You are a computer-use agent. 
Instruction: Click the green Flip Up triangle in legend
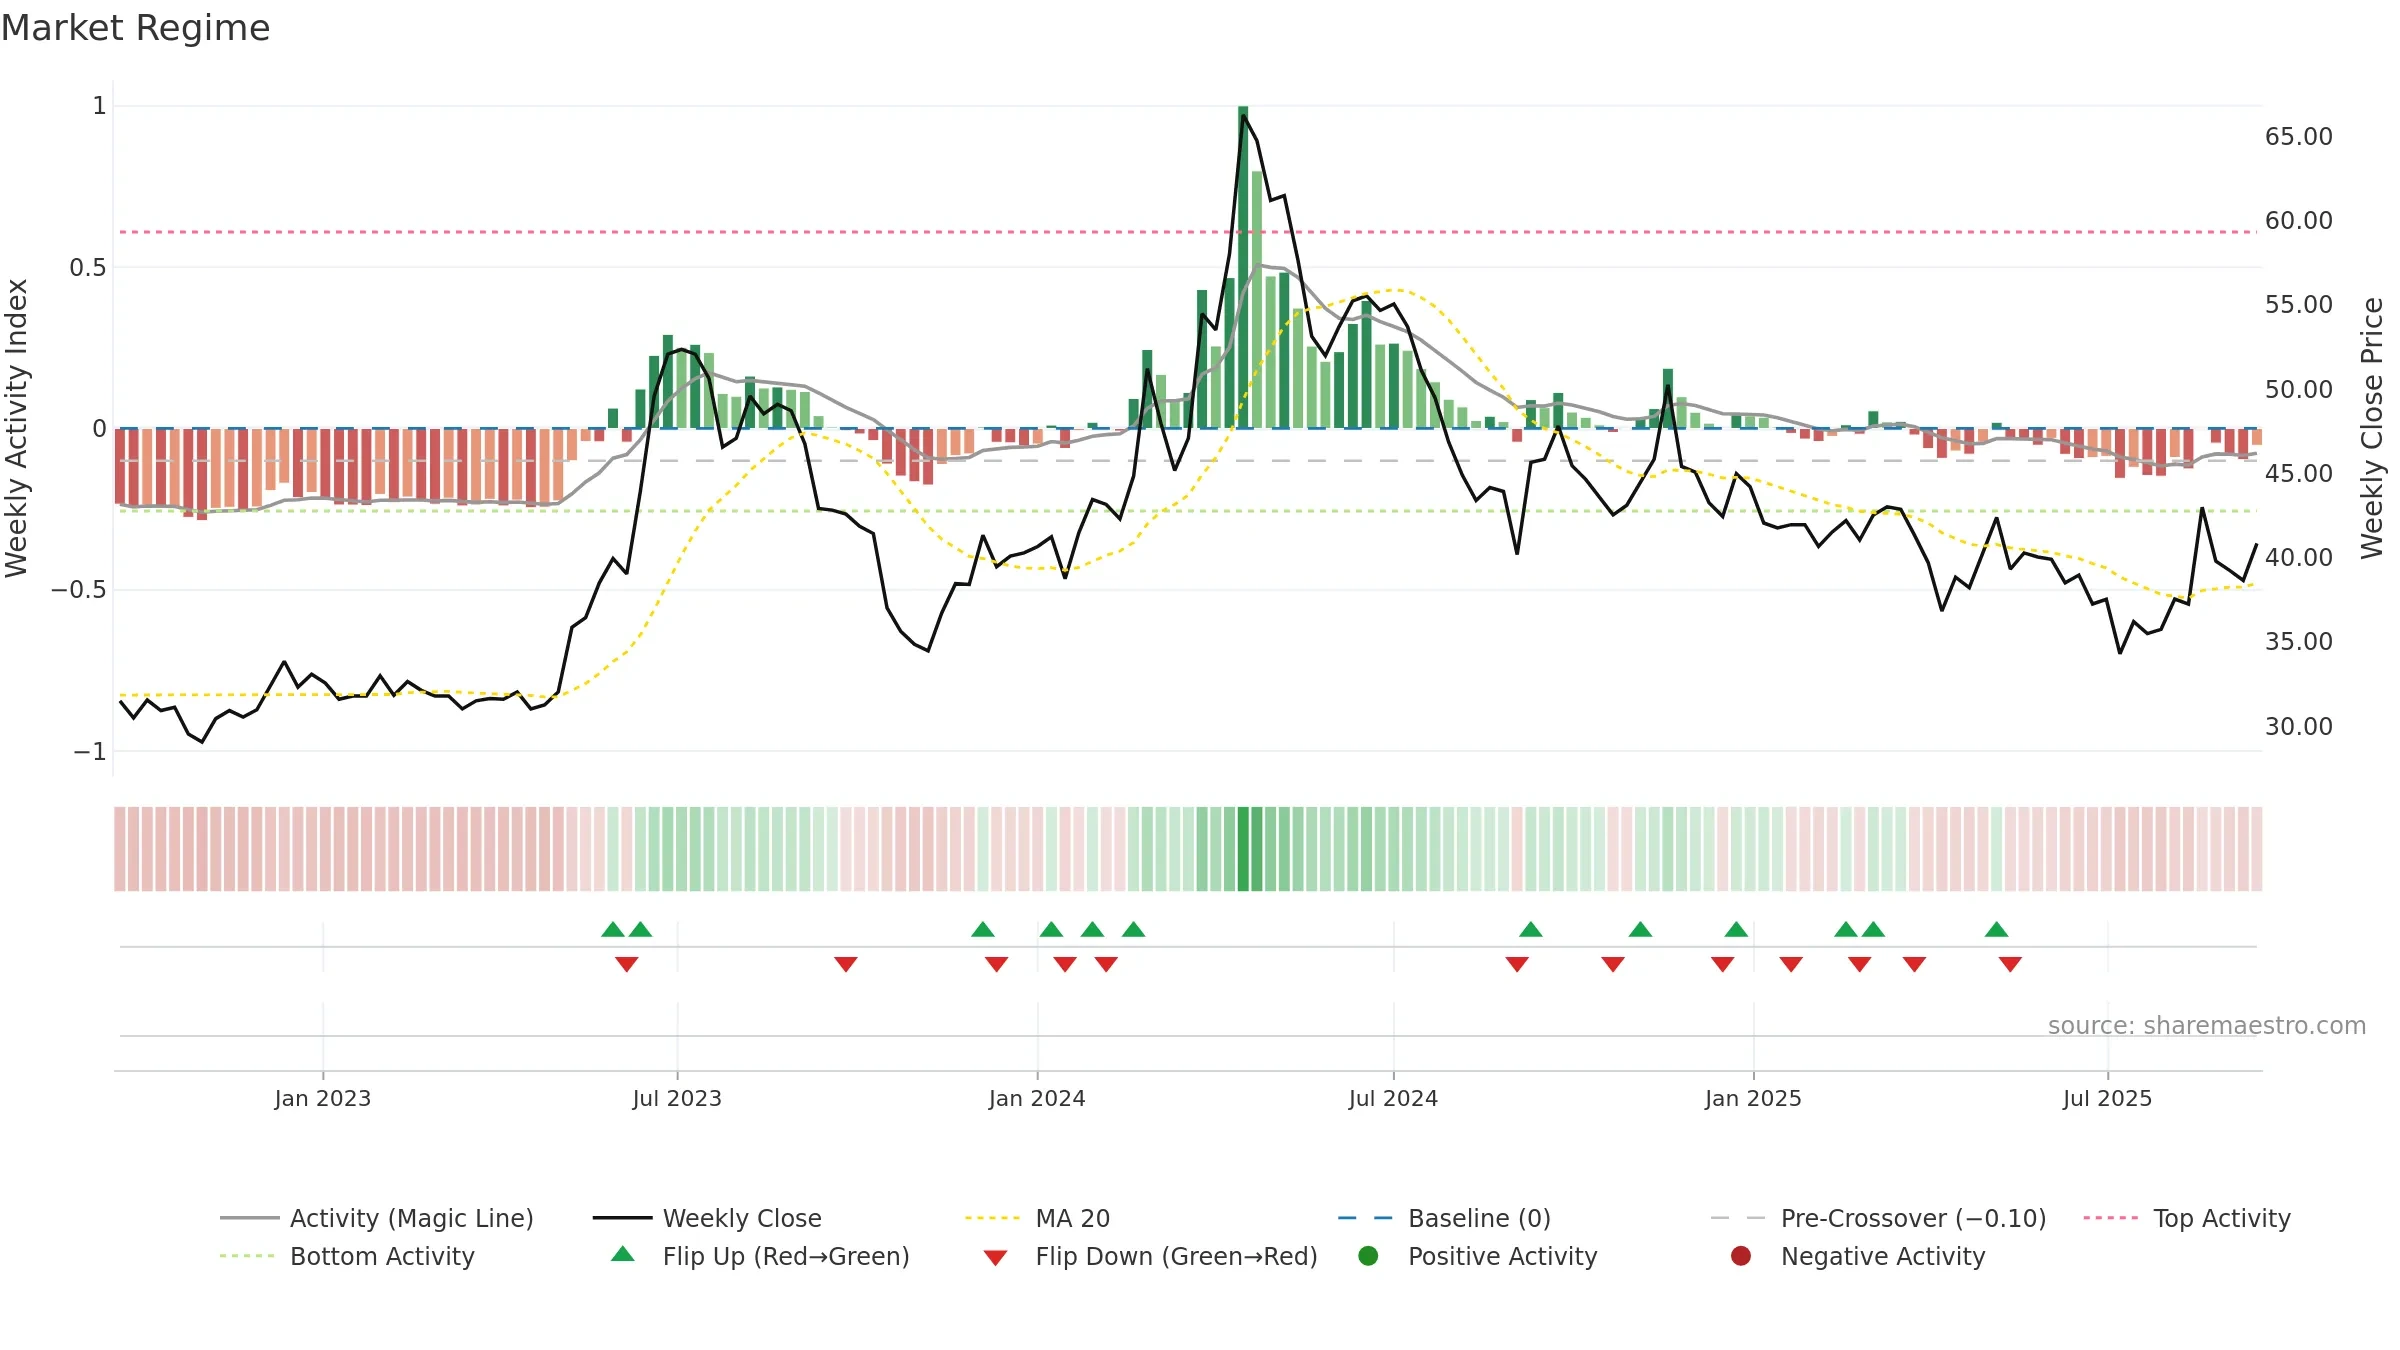point(622,1254)
